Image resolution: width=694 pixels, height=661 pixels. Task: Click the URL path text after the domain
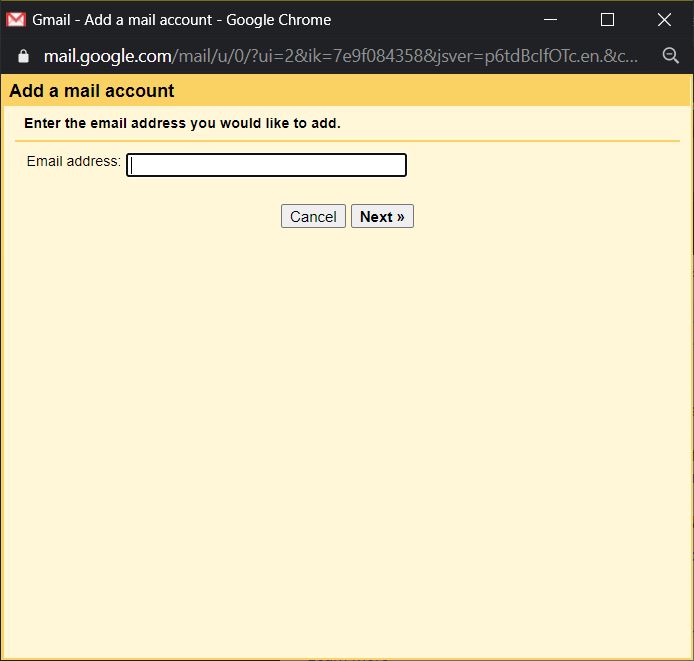(x=400, y=56)
